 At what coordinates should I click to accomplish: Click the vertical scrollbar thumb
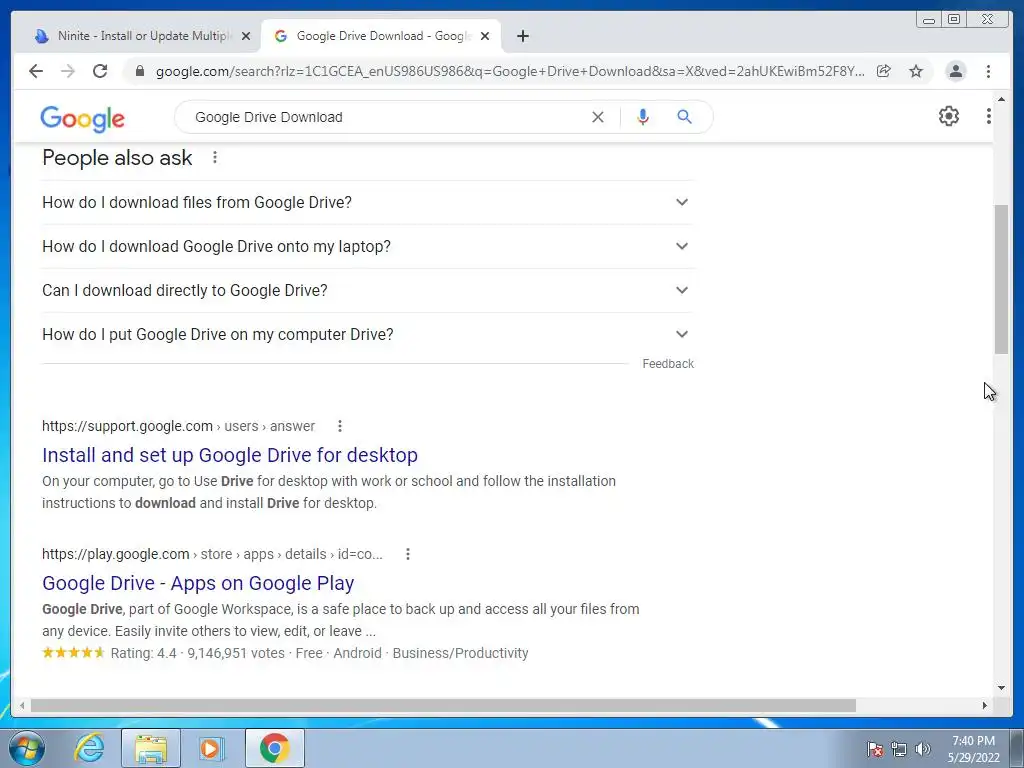point(1001,280)
